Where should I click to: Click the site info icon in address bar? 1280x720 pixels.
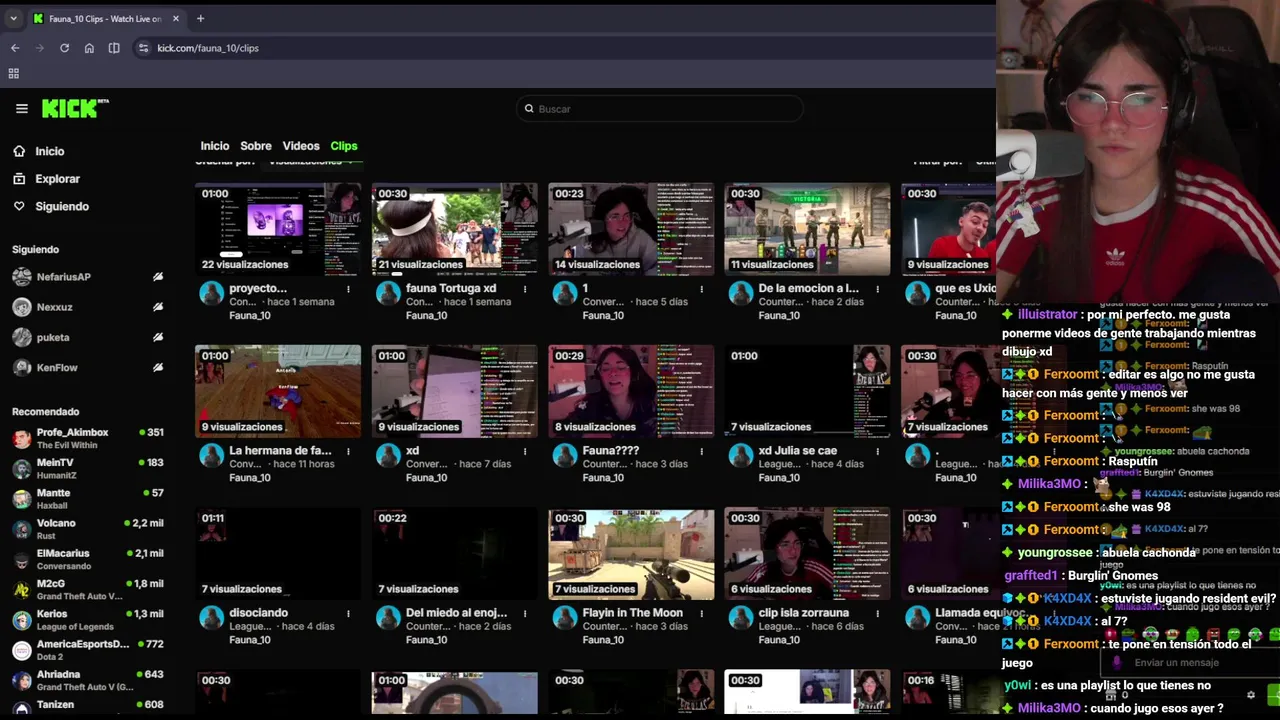pos(143,48)
